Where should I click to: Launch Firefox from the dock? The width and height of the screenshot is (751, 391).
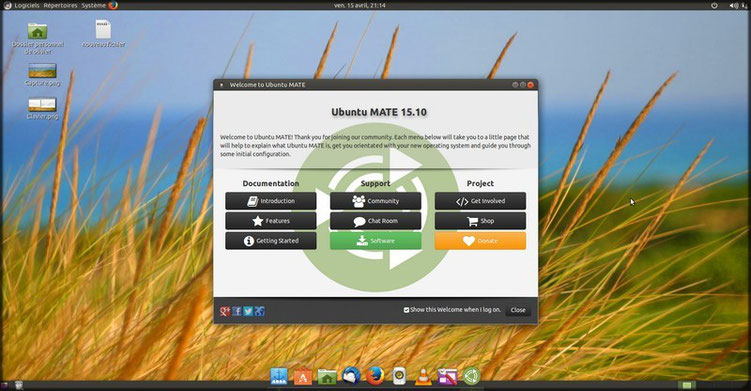(376, 376)
